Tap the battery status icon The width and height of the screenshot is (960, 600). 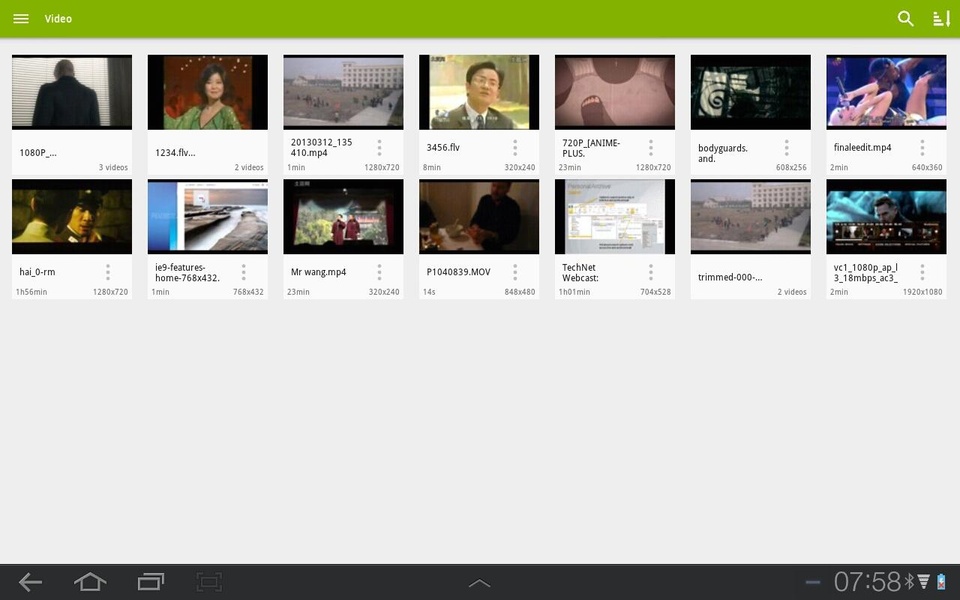point(942,581)
